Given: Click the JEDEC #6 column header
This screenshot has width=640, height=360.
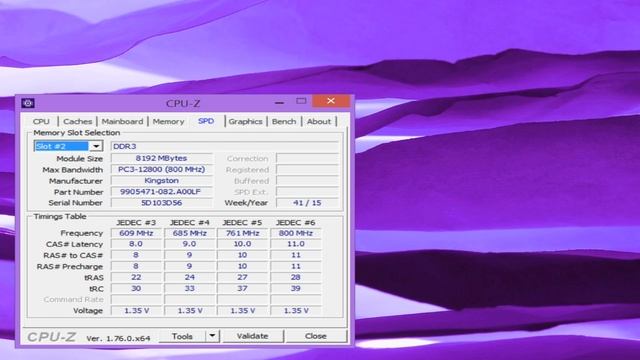Looking at the screenshot, I should (296, 222).
